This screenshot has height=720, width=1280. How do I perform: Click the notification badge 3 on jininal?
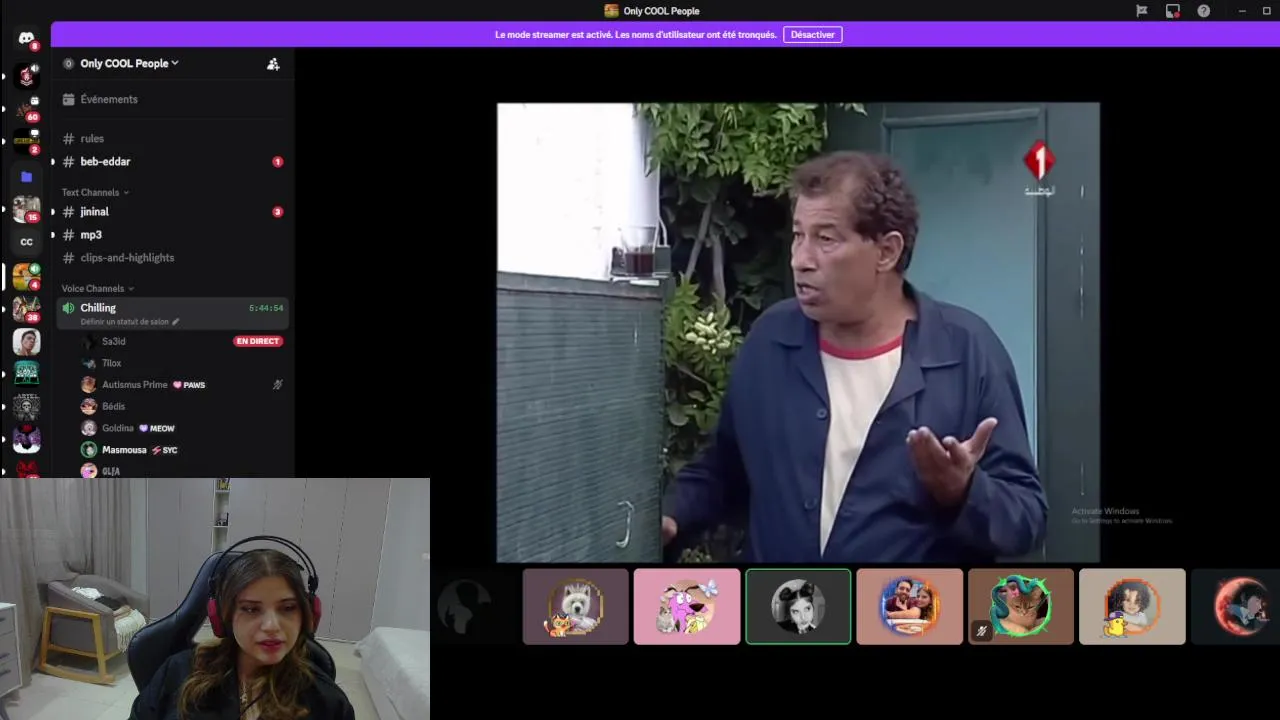pos(278,212)
